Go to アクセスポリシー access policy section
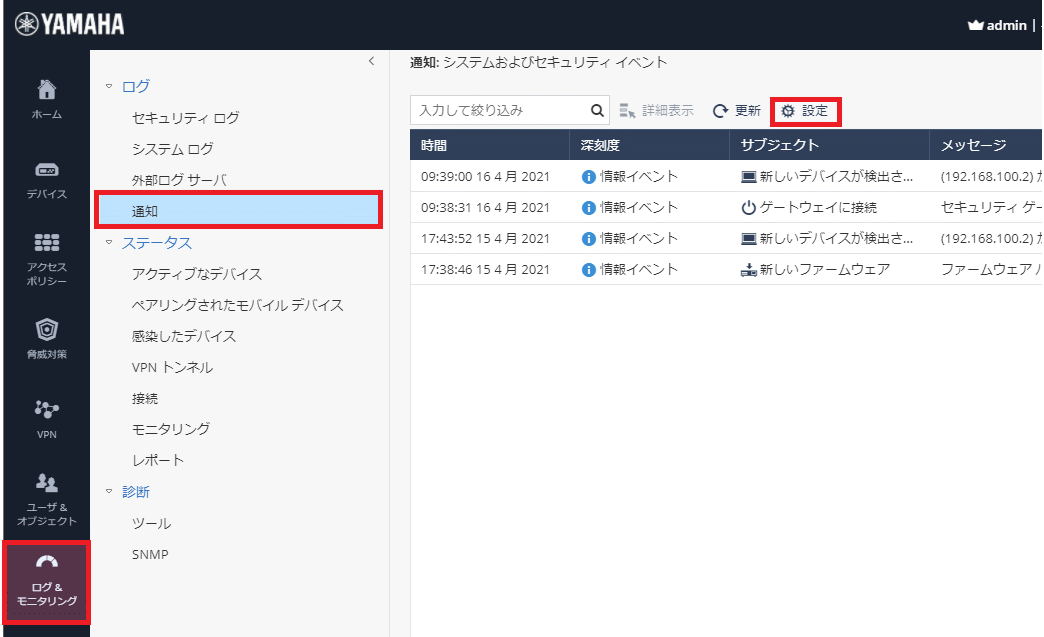Screen dimensions: 1044x637 coord(46,258)
